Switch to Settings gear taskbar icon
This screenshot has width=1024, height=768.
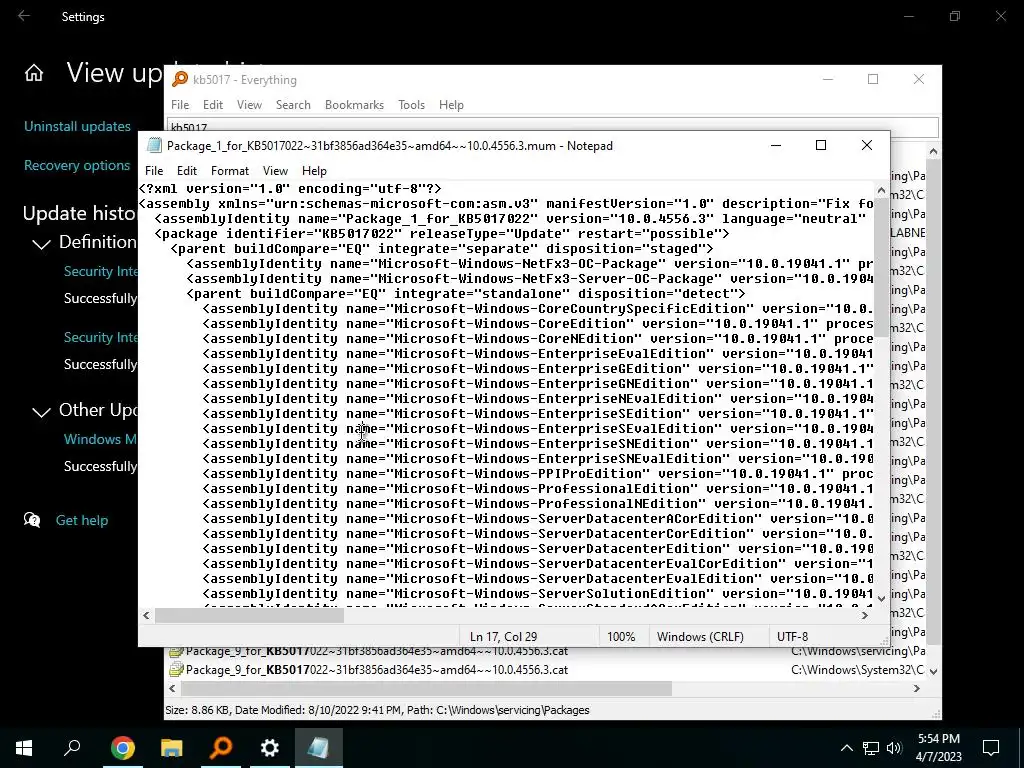(x=270, y=748)
